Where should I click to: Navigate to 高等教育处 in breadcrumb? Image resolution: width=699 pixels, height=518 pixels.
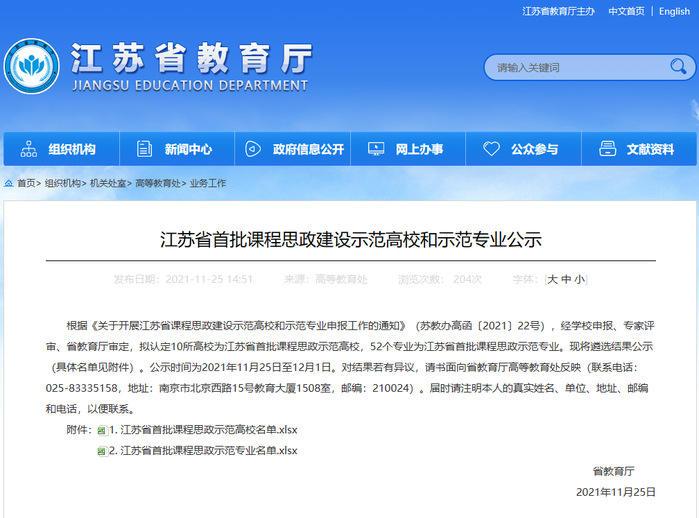tap(157, 184)
